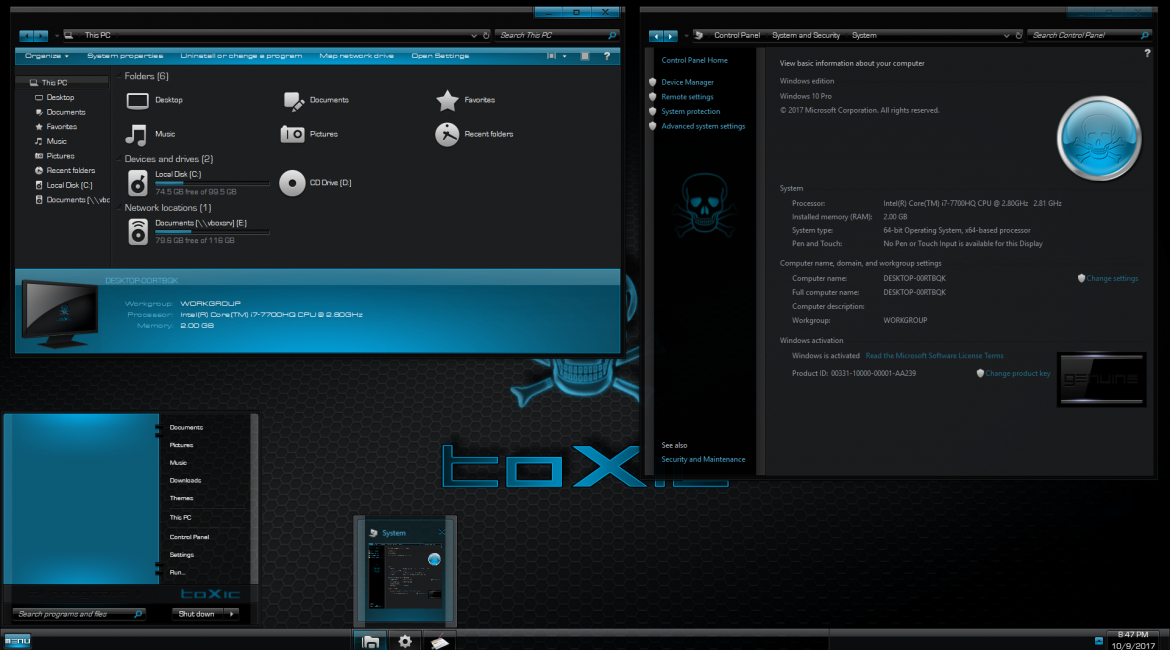Viewport: 1170px width, 650px height.
Task: Click the network drive (E:) usage bar
Action: [212, 232]
